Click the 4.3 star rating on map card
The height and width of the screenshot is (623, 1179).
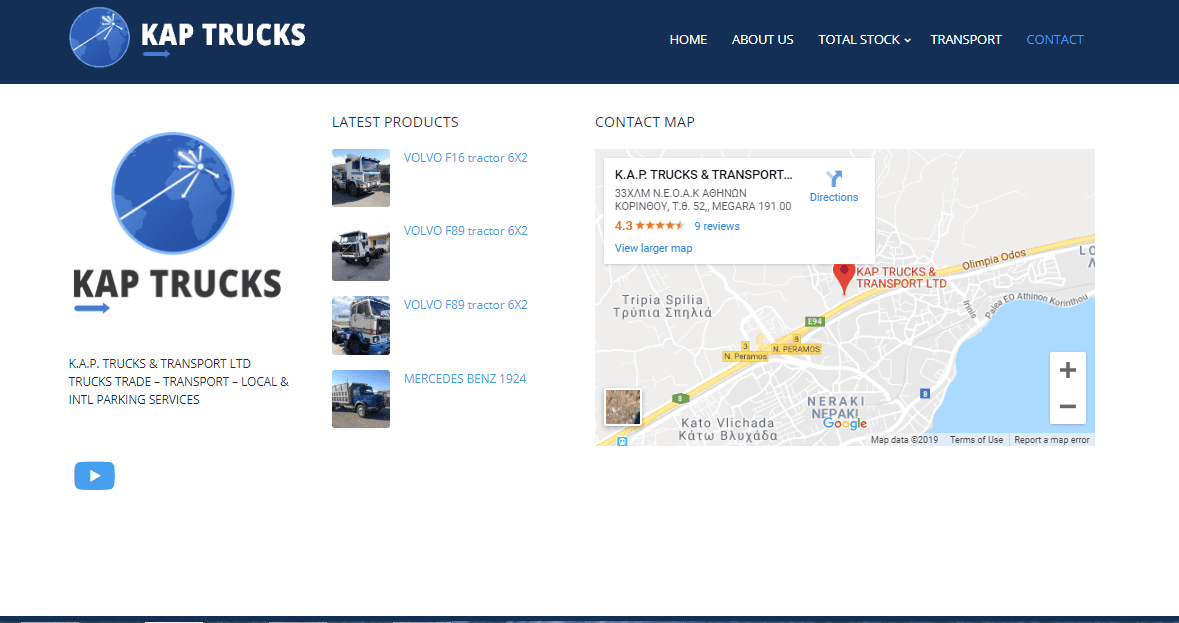[x=649, y=225]
